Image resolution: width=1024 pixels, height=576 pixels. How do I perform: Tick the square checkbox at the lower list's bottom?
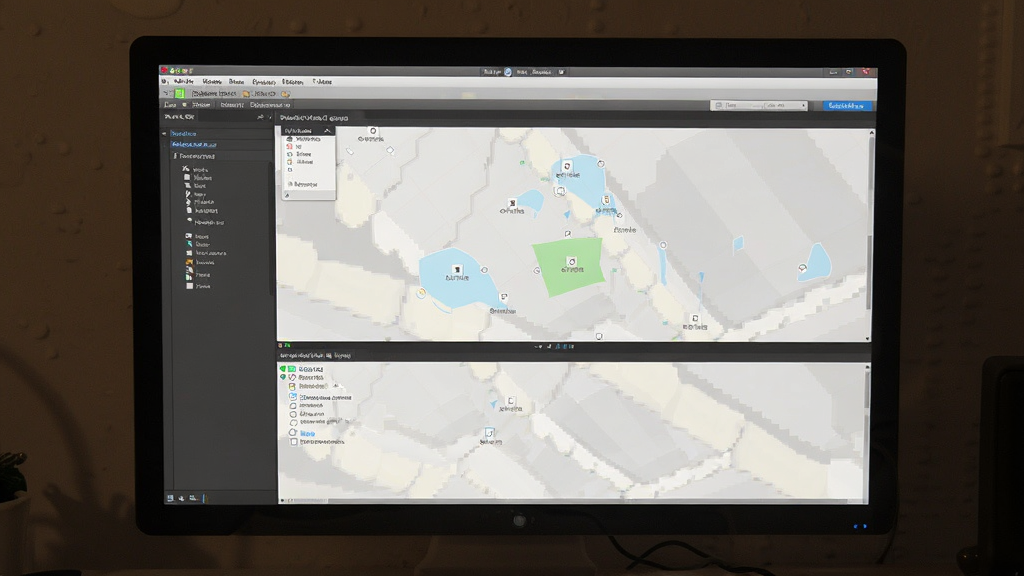click(294, 442)
